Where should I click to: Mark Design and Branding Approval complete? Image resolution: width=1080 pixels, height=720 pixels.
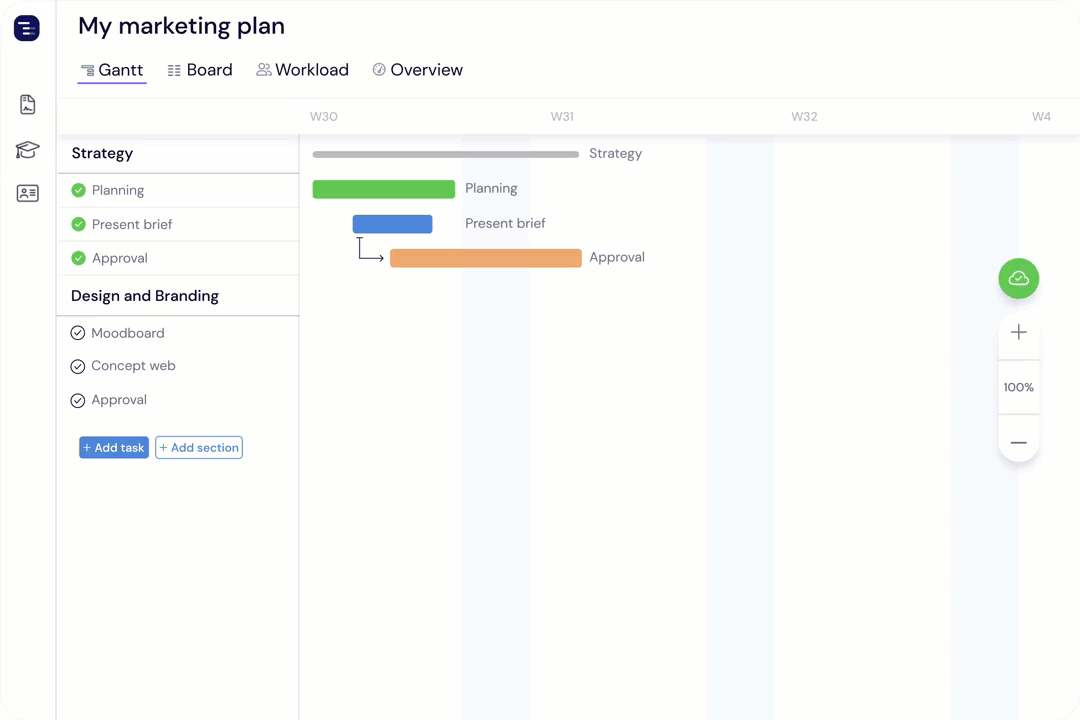pyautogui.click(x=78, y=400)
